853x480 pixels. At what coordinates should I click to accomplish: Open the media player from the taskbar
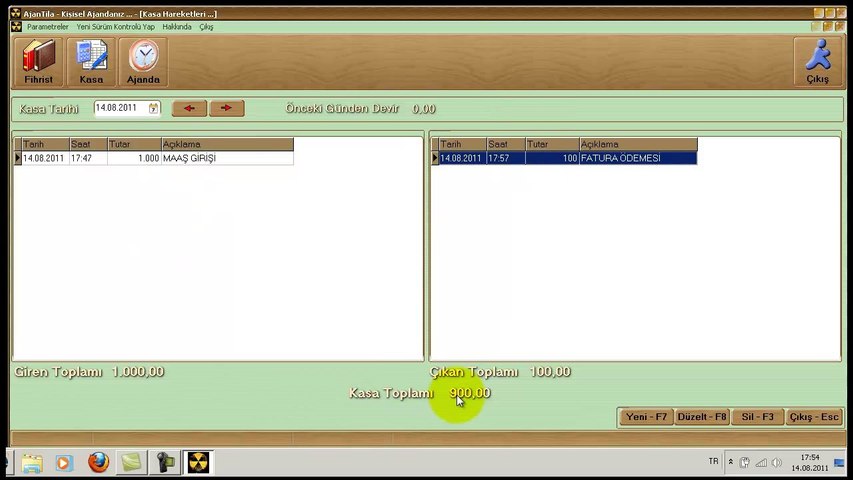coord(64,463)
